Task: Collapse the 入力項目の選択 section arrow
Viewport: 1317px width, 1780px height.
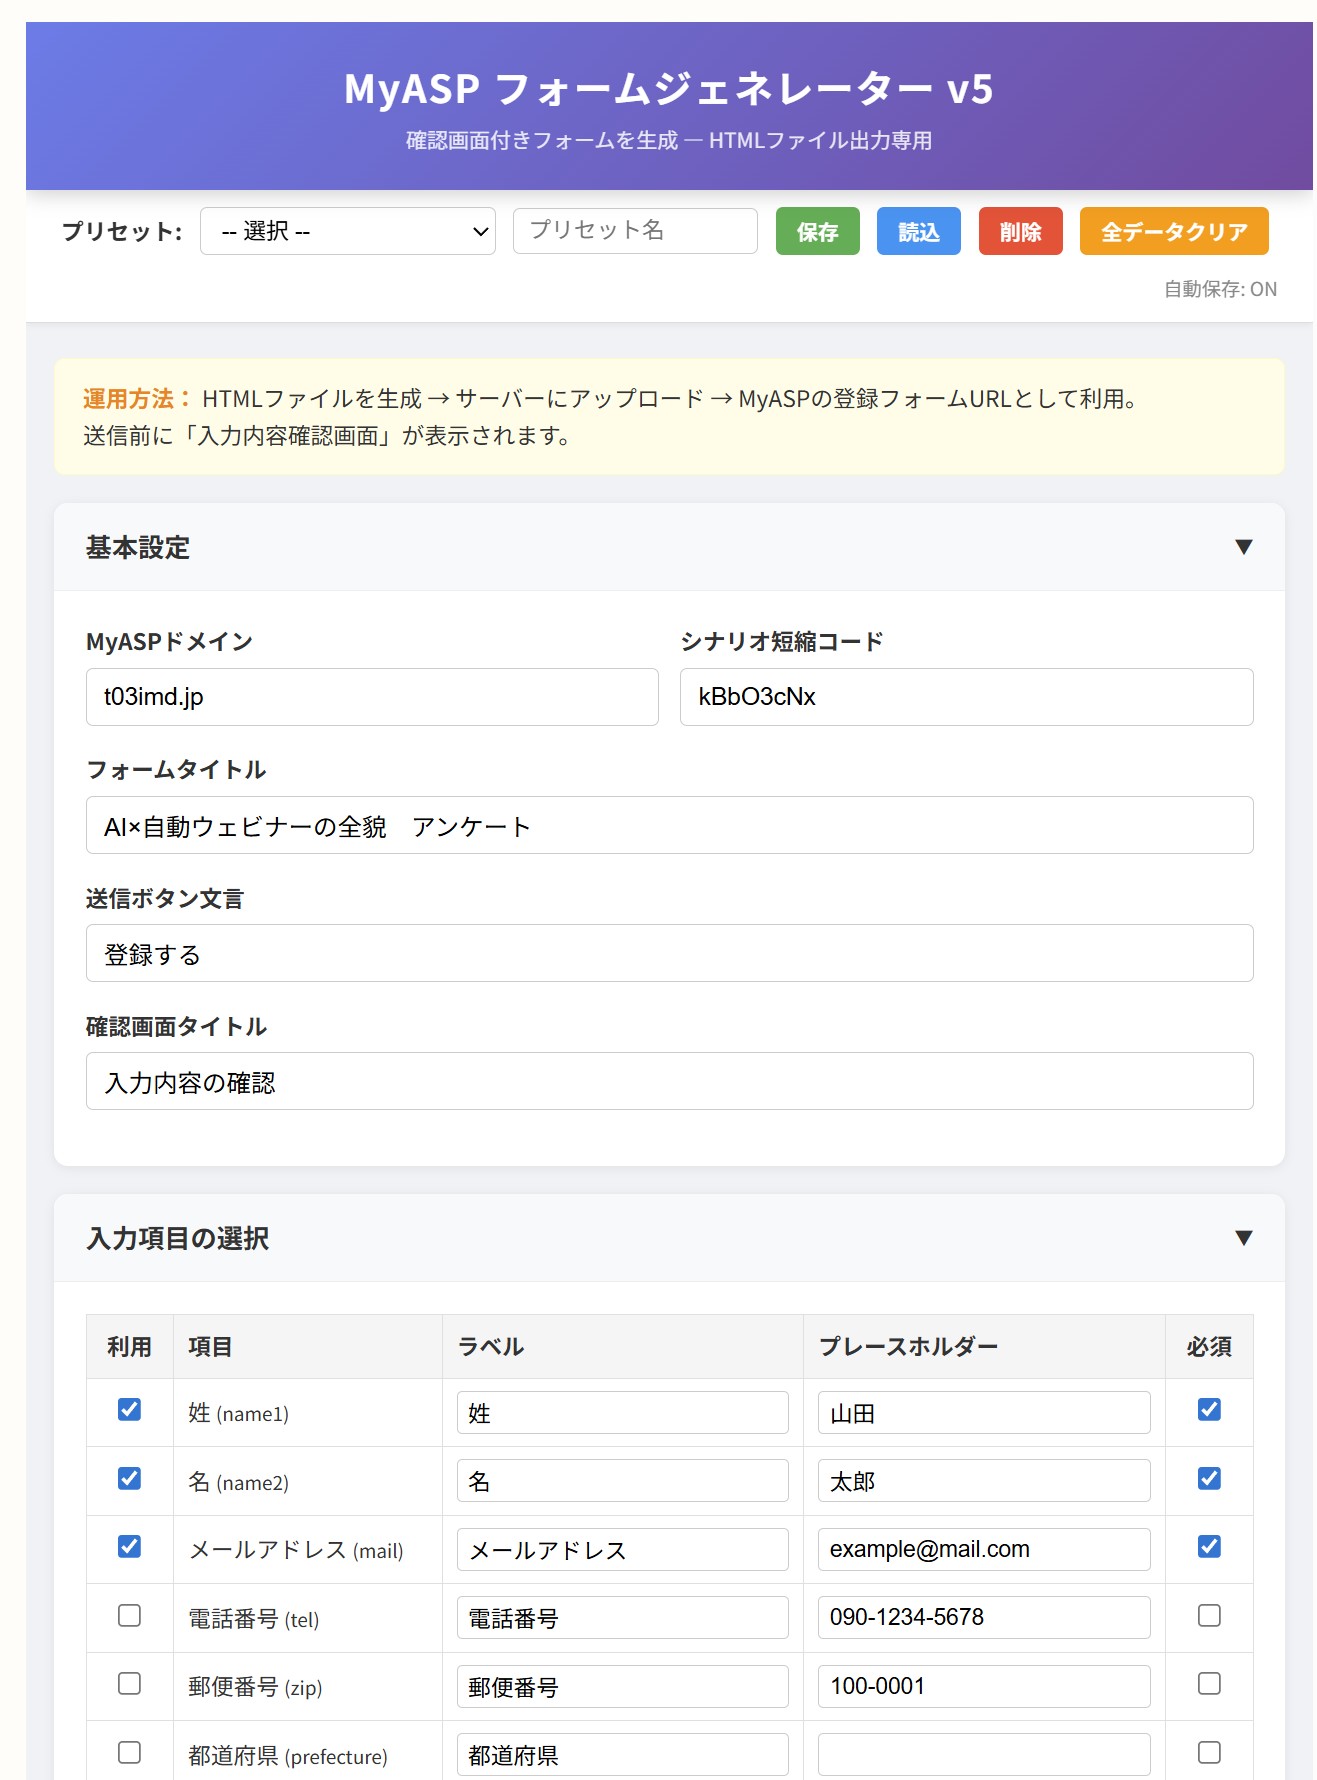Action: click(1243, 1238)
